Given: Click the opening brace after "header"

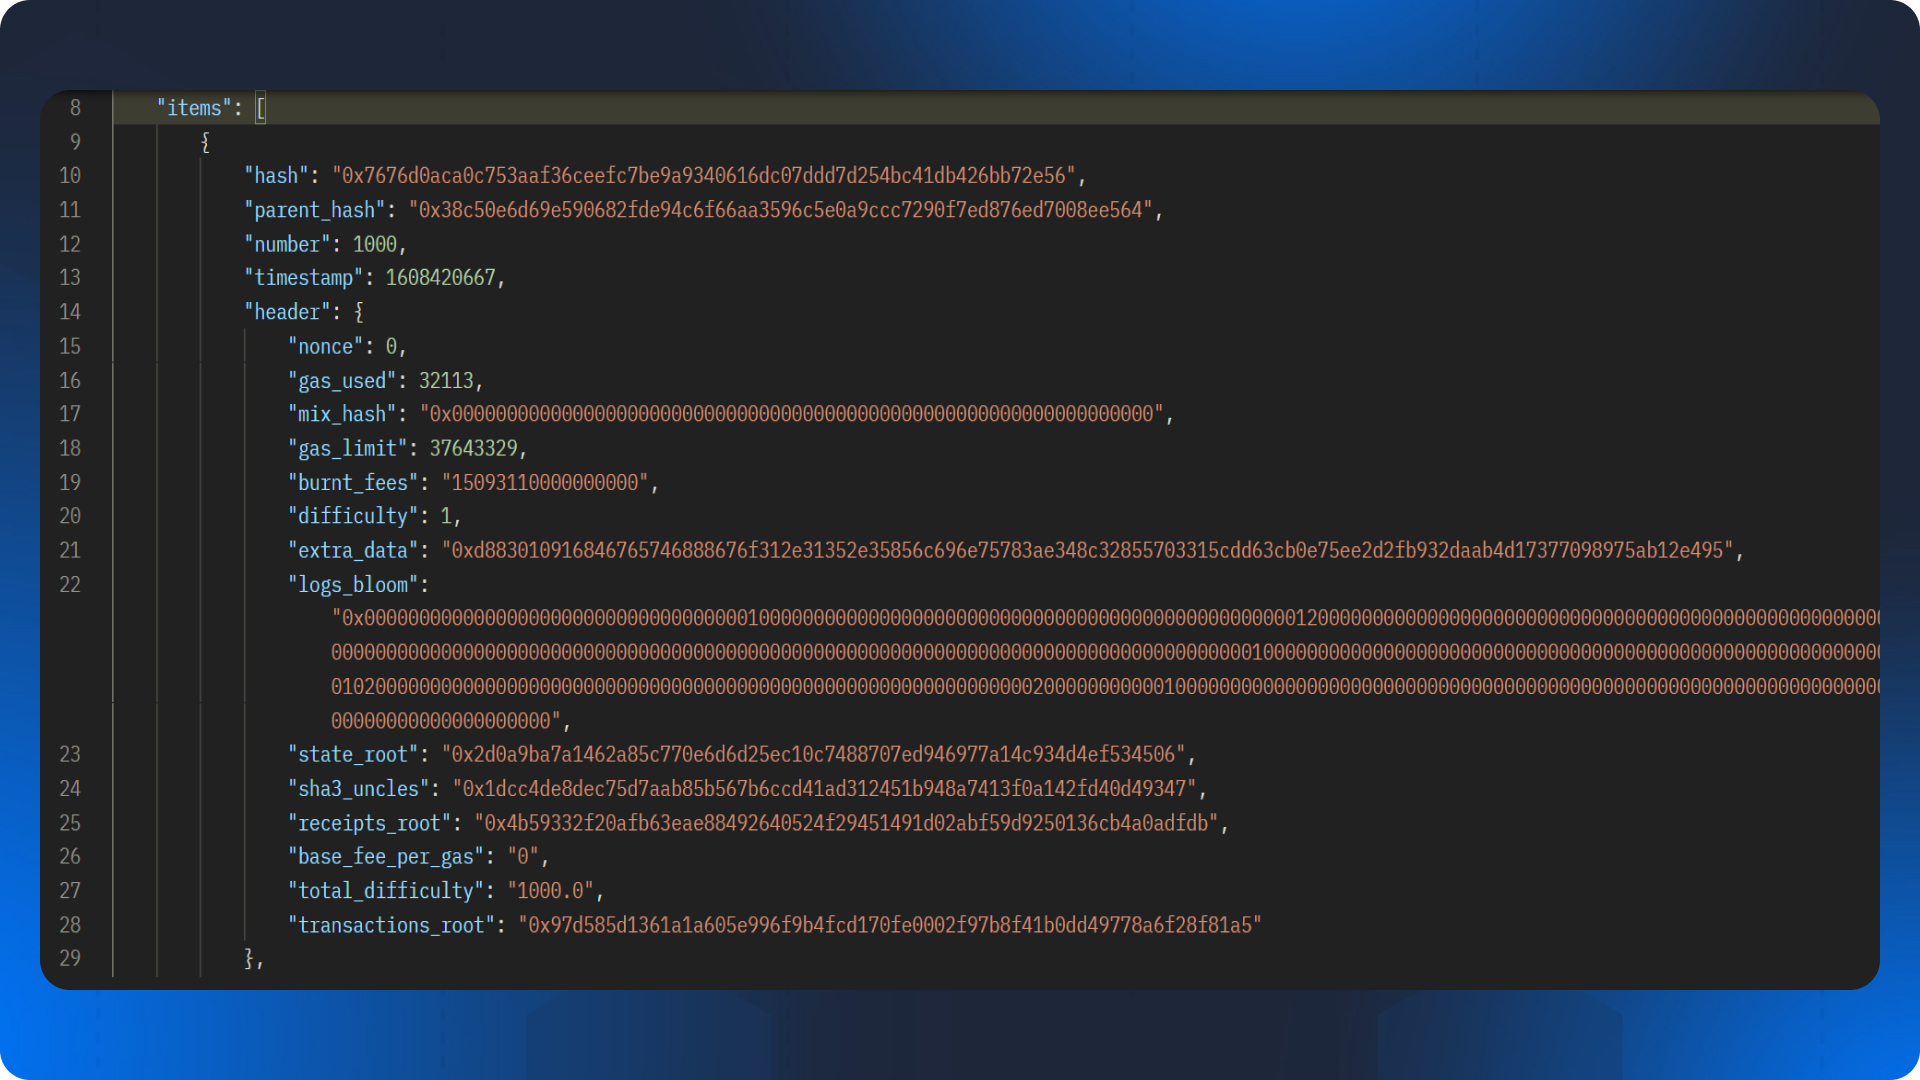Looking at the screenshot, I should click(359, 312).
